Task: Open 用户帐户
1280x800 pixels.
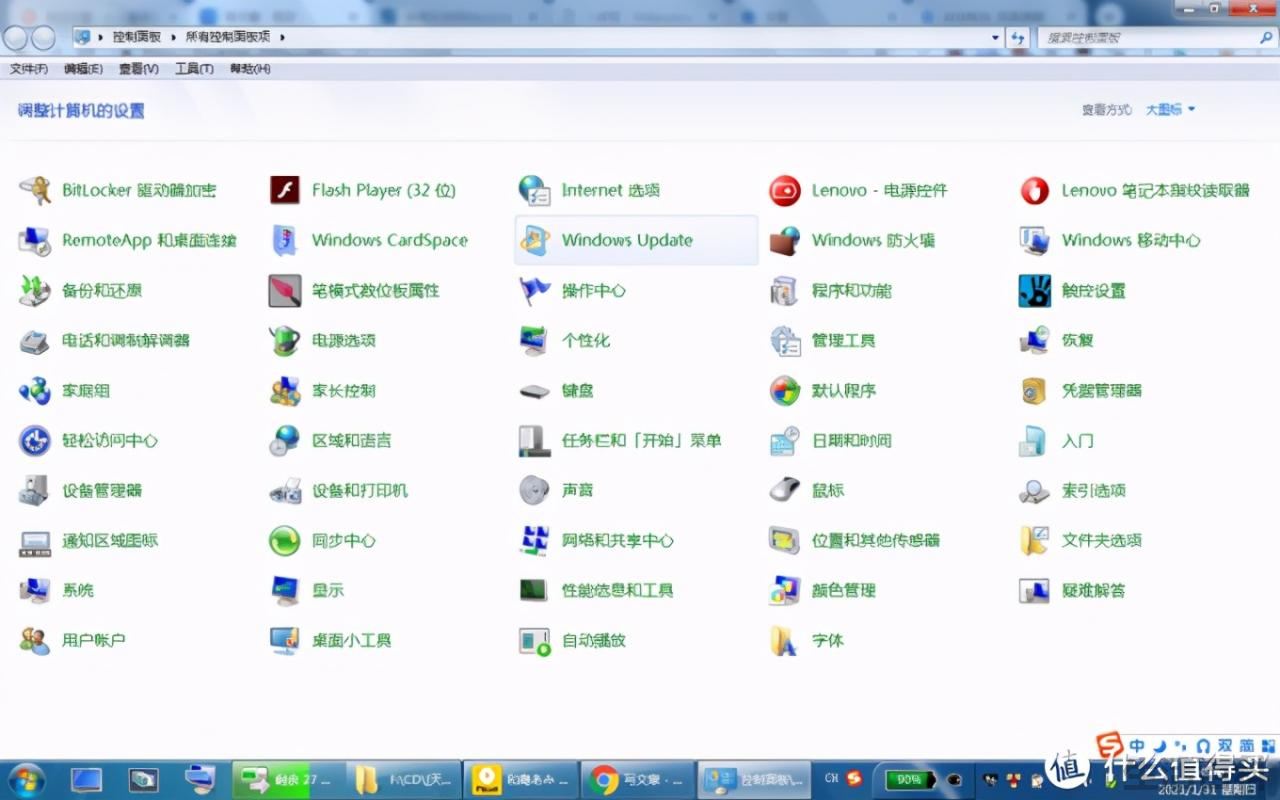Action: coord(73,640)
